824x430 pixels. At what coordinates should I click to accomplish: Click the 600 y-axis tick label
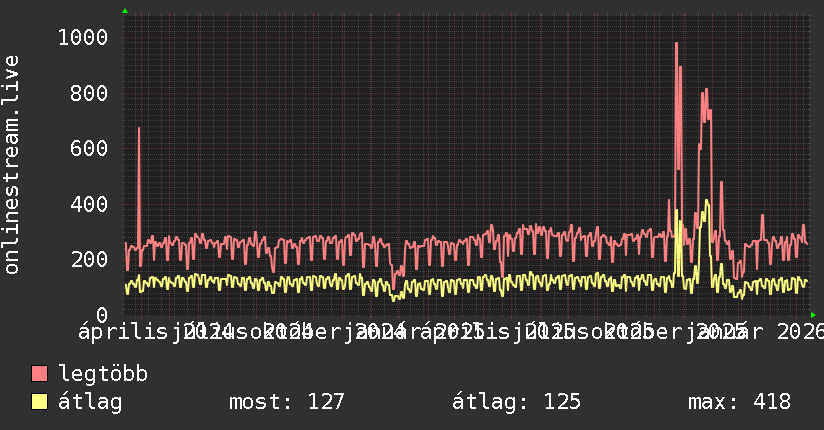[89, 149]
